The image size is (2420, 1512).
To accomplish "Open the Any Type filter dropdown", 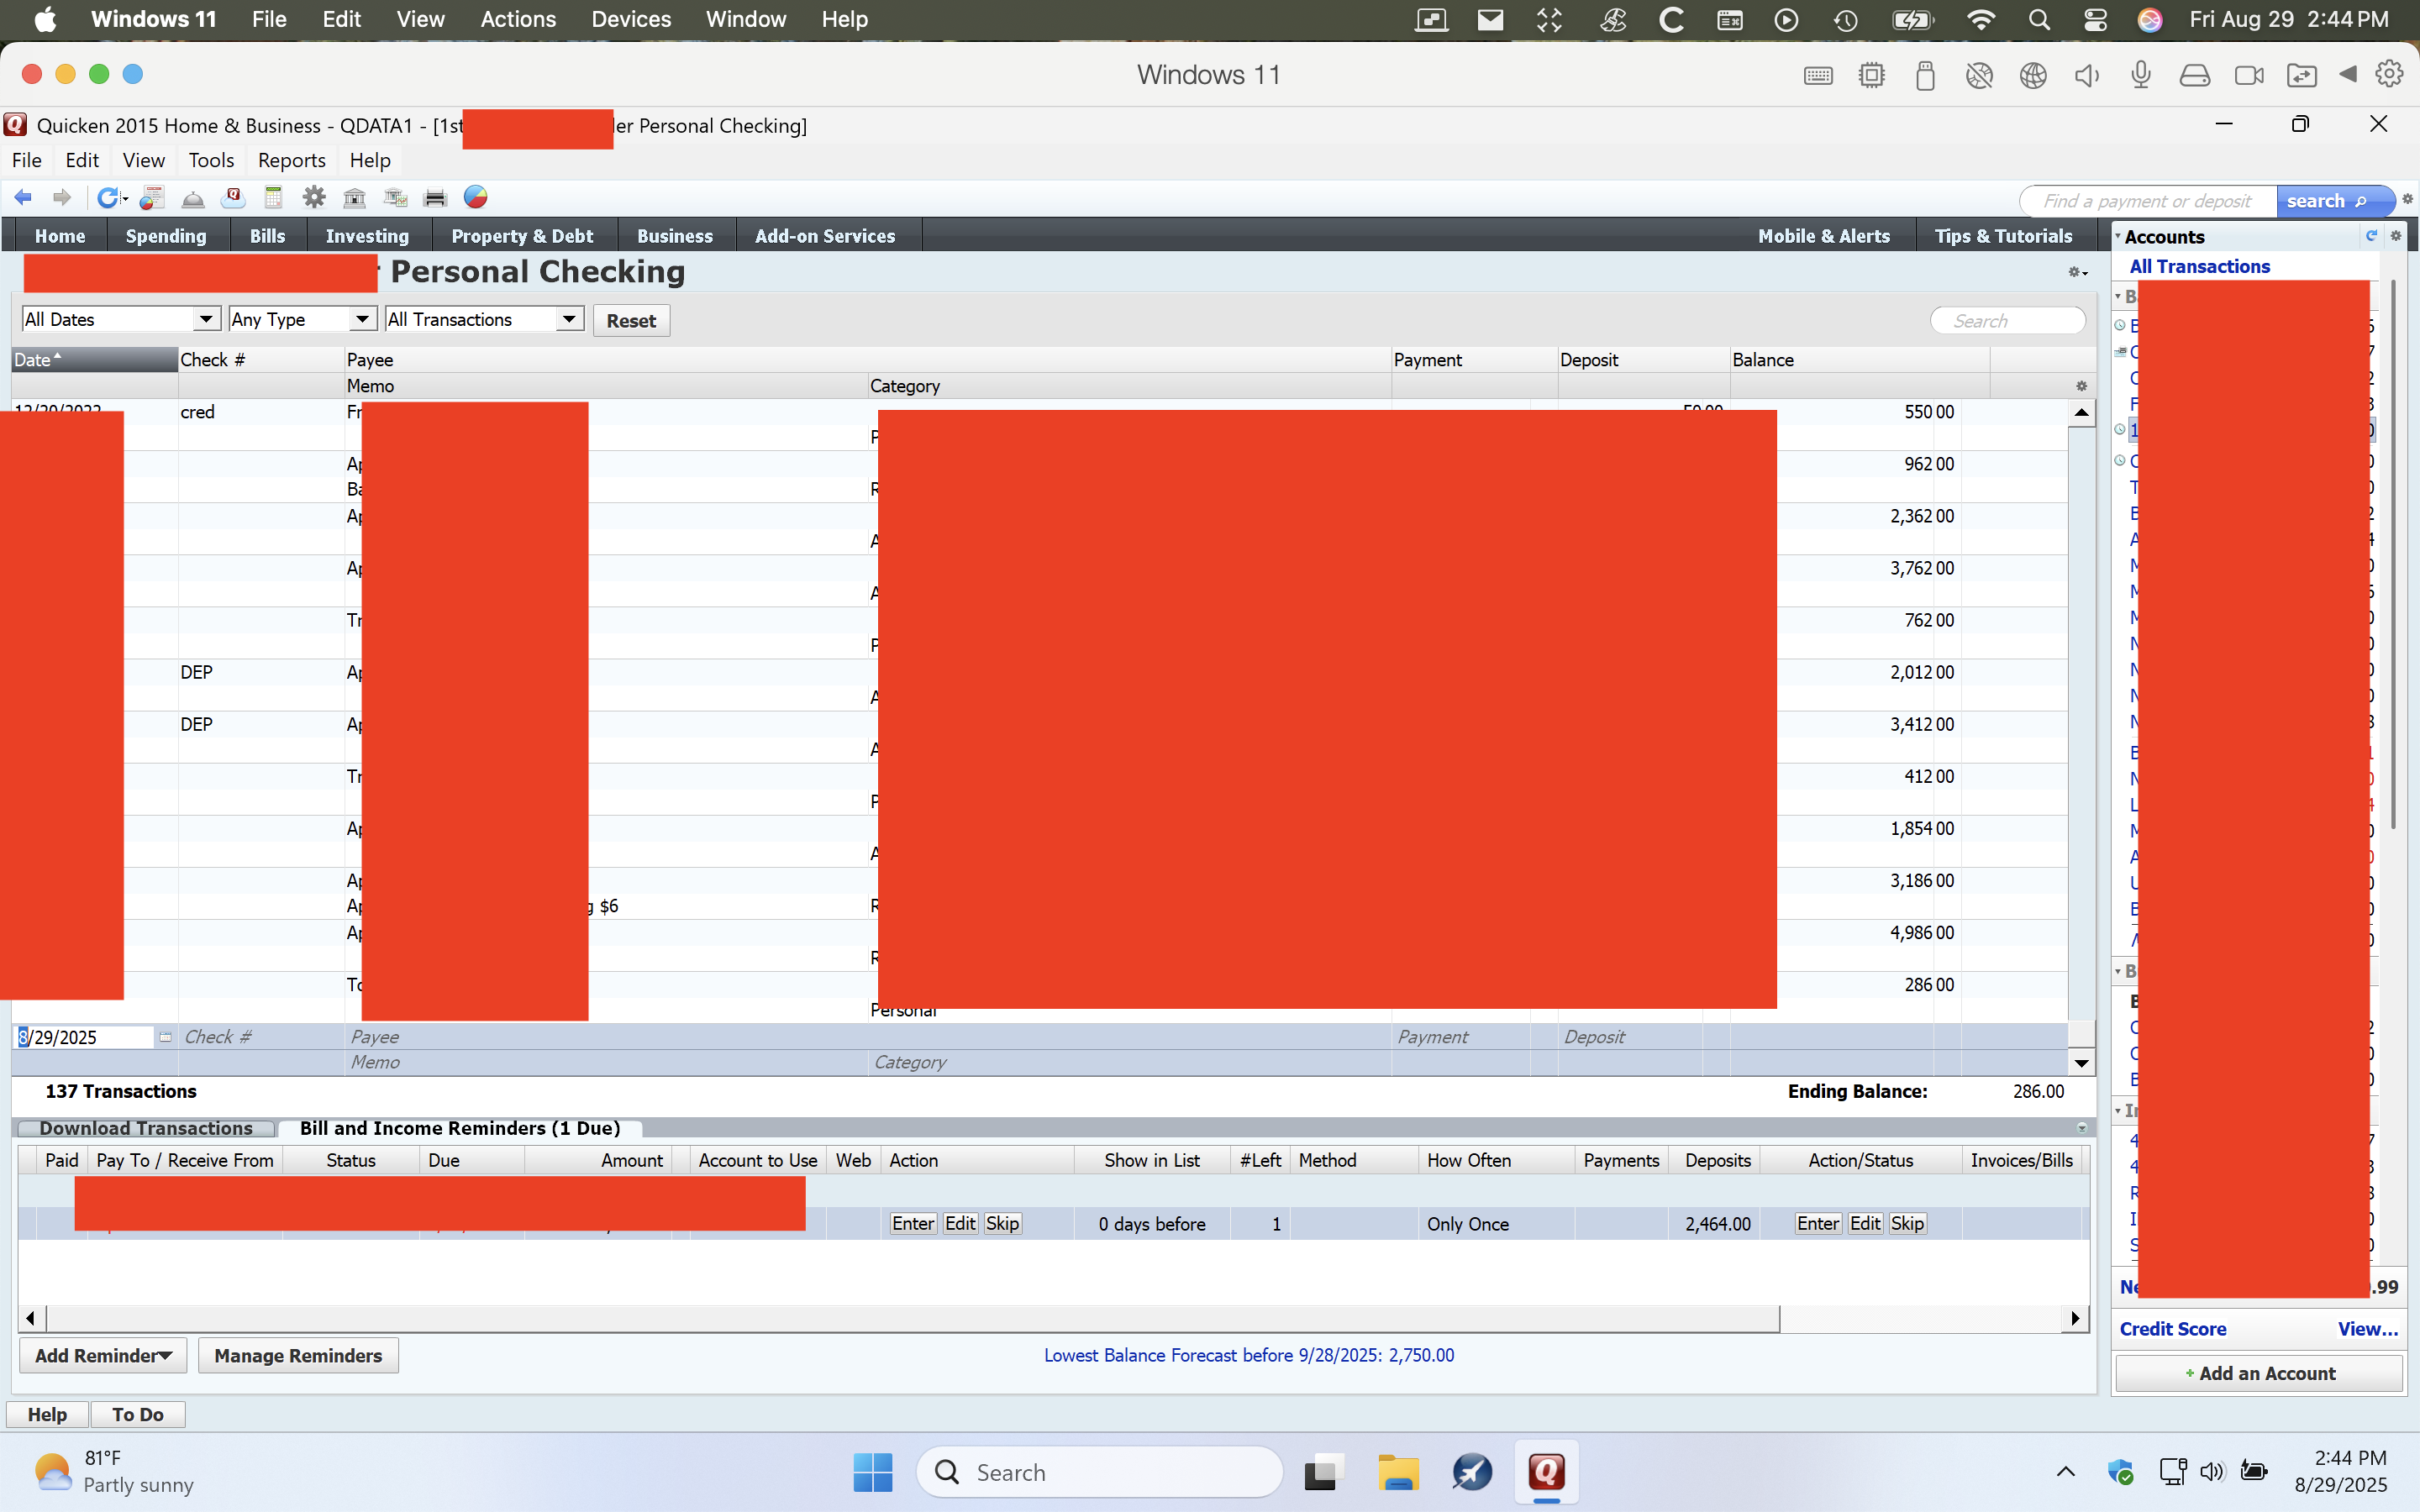I will (362, 319).
